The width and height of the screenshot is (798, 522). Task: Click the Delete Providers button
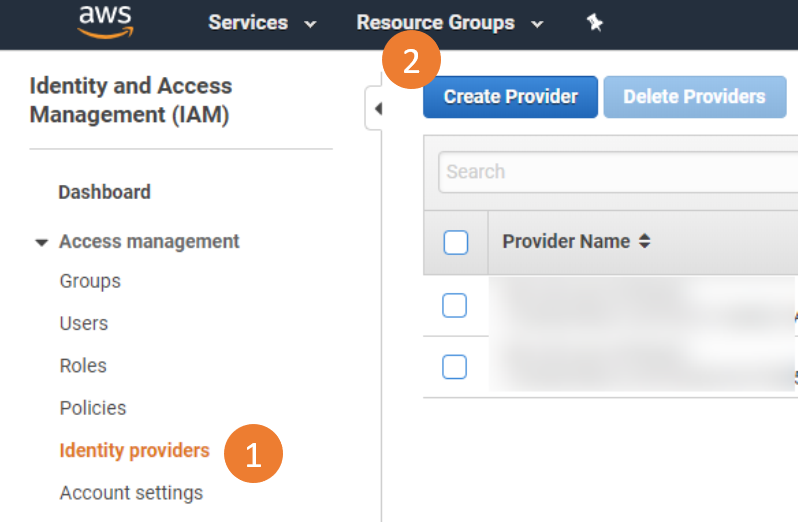coord(695,97)
